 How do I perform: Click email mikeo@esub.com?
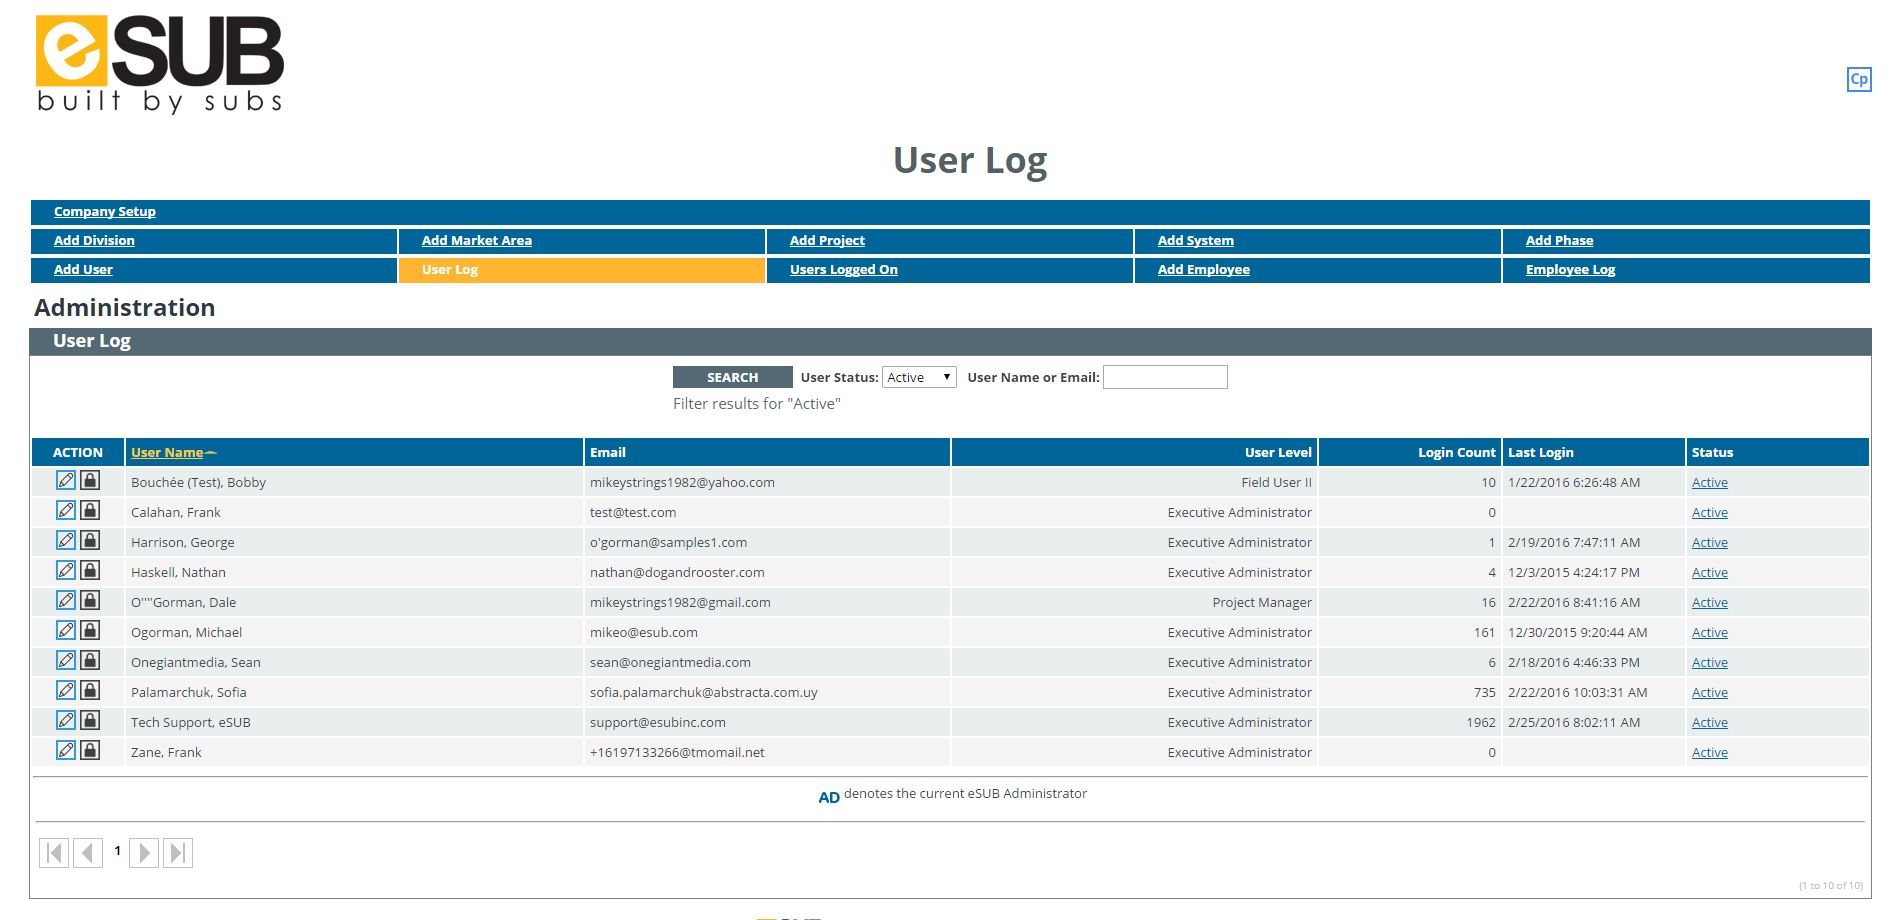pyautogui.click(x=644, y=632)
